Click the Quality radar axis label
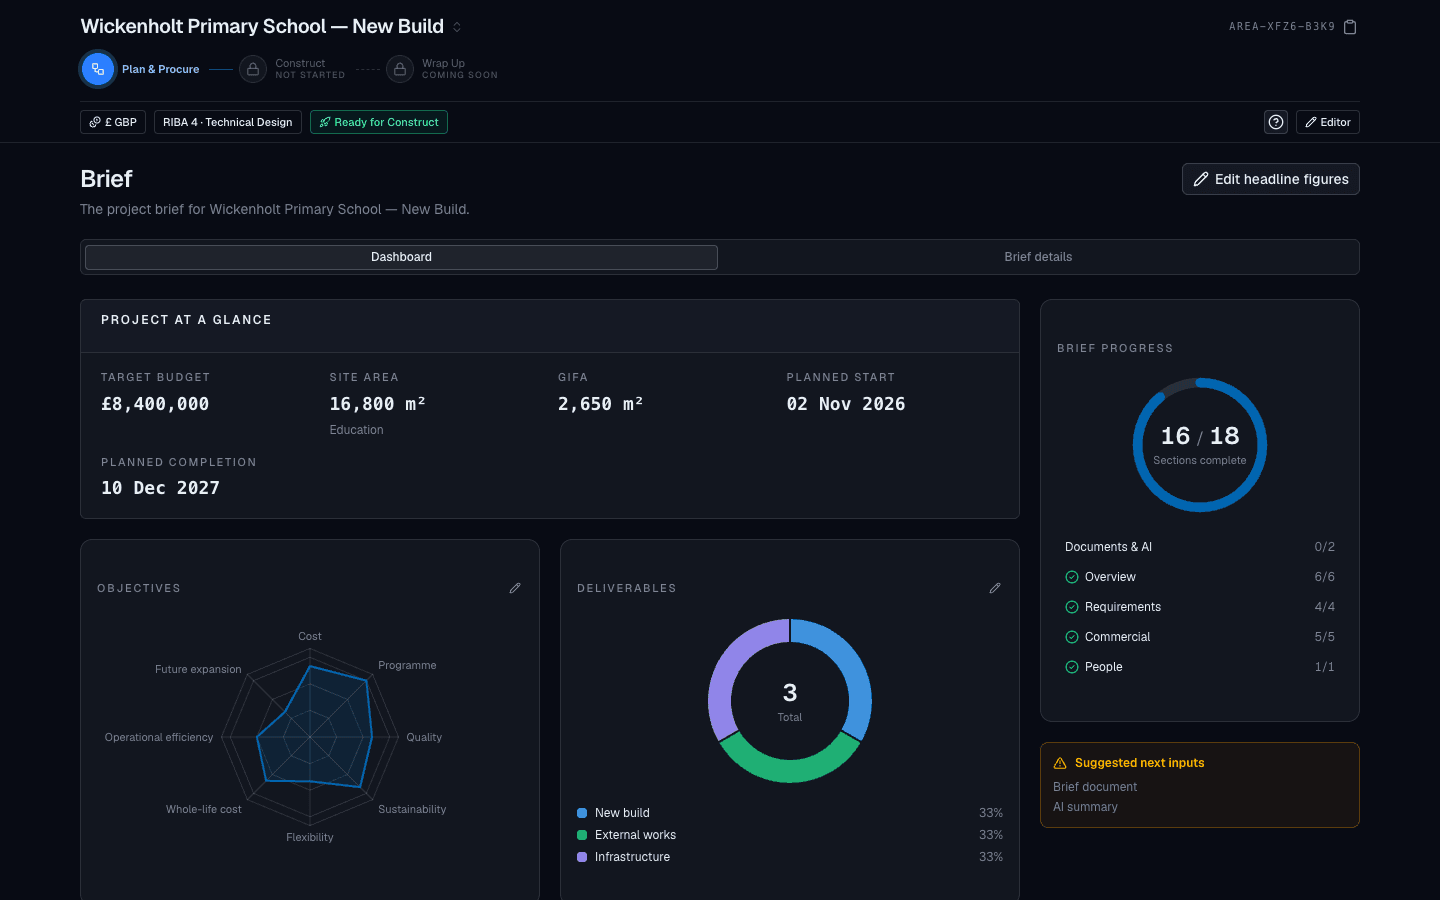 [424, 737]
